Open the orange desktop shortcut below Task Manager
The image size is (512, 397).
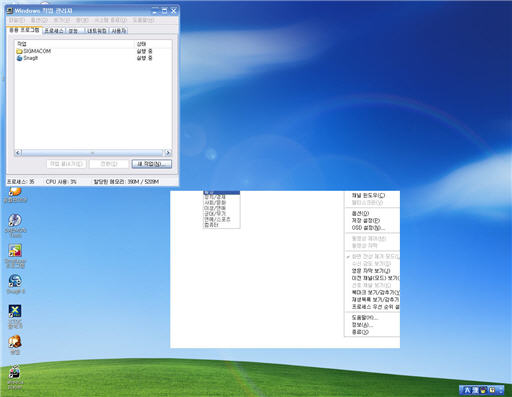pyautogui.click(x=15, y=195)
